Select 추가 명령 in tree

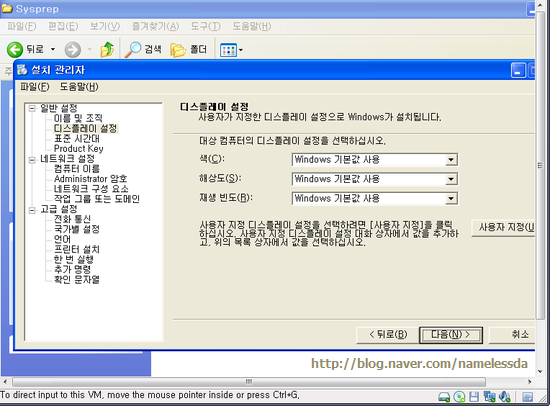point(72,269)
